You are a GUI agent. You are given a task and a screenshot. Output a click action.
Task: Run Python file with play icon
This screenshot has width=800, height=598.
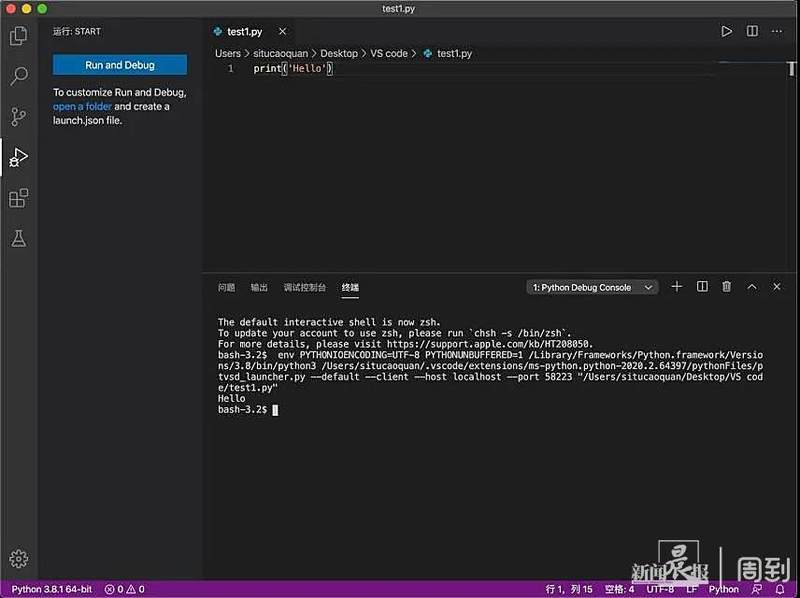pos(727,32)
